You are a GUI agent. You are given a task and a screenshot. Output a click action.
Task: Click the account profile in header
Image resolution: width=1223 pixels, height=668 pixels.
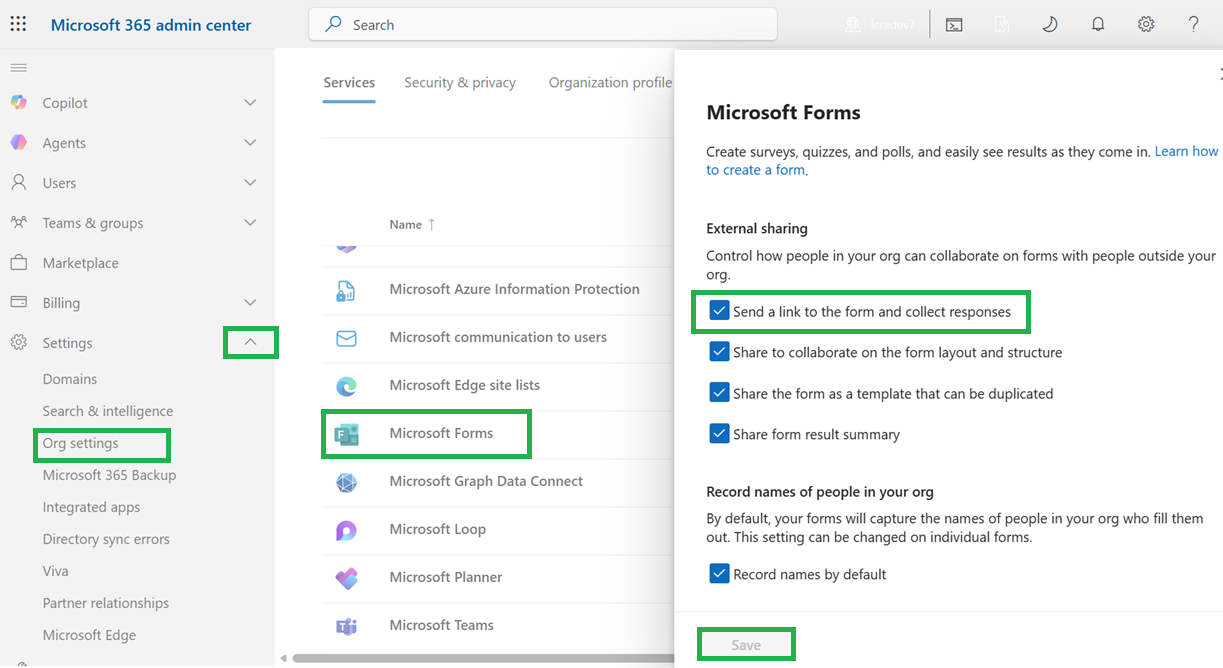pos(882,25)
